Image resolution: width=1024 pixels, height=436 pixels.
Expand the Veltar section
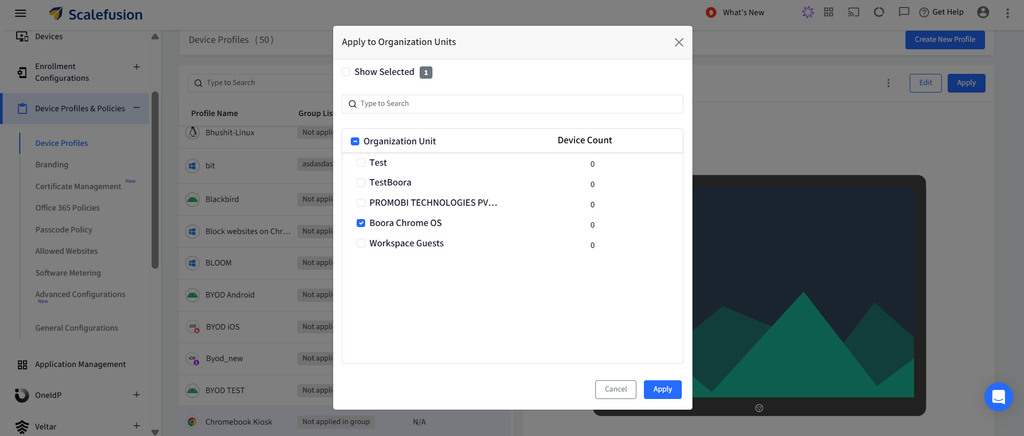(136, 426)
